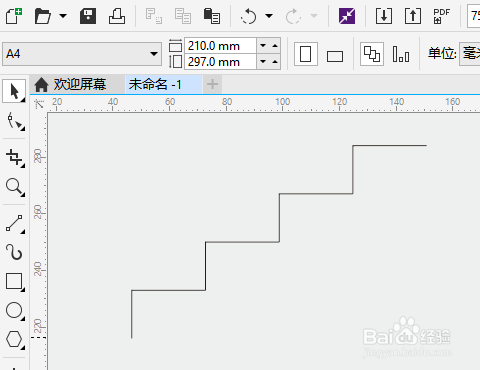This screenshot has width=480, height=370.
Task: Open the units (单位) dropdown
Action: click(x=469, y=54)
